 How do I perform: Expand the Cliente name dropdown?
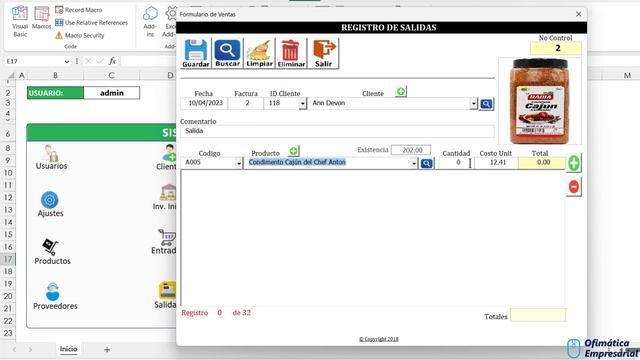click(x=473, y=104)
